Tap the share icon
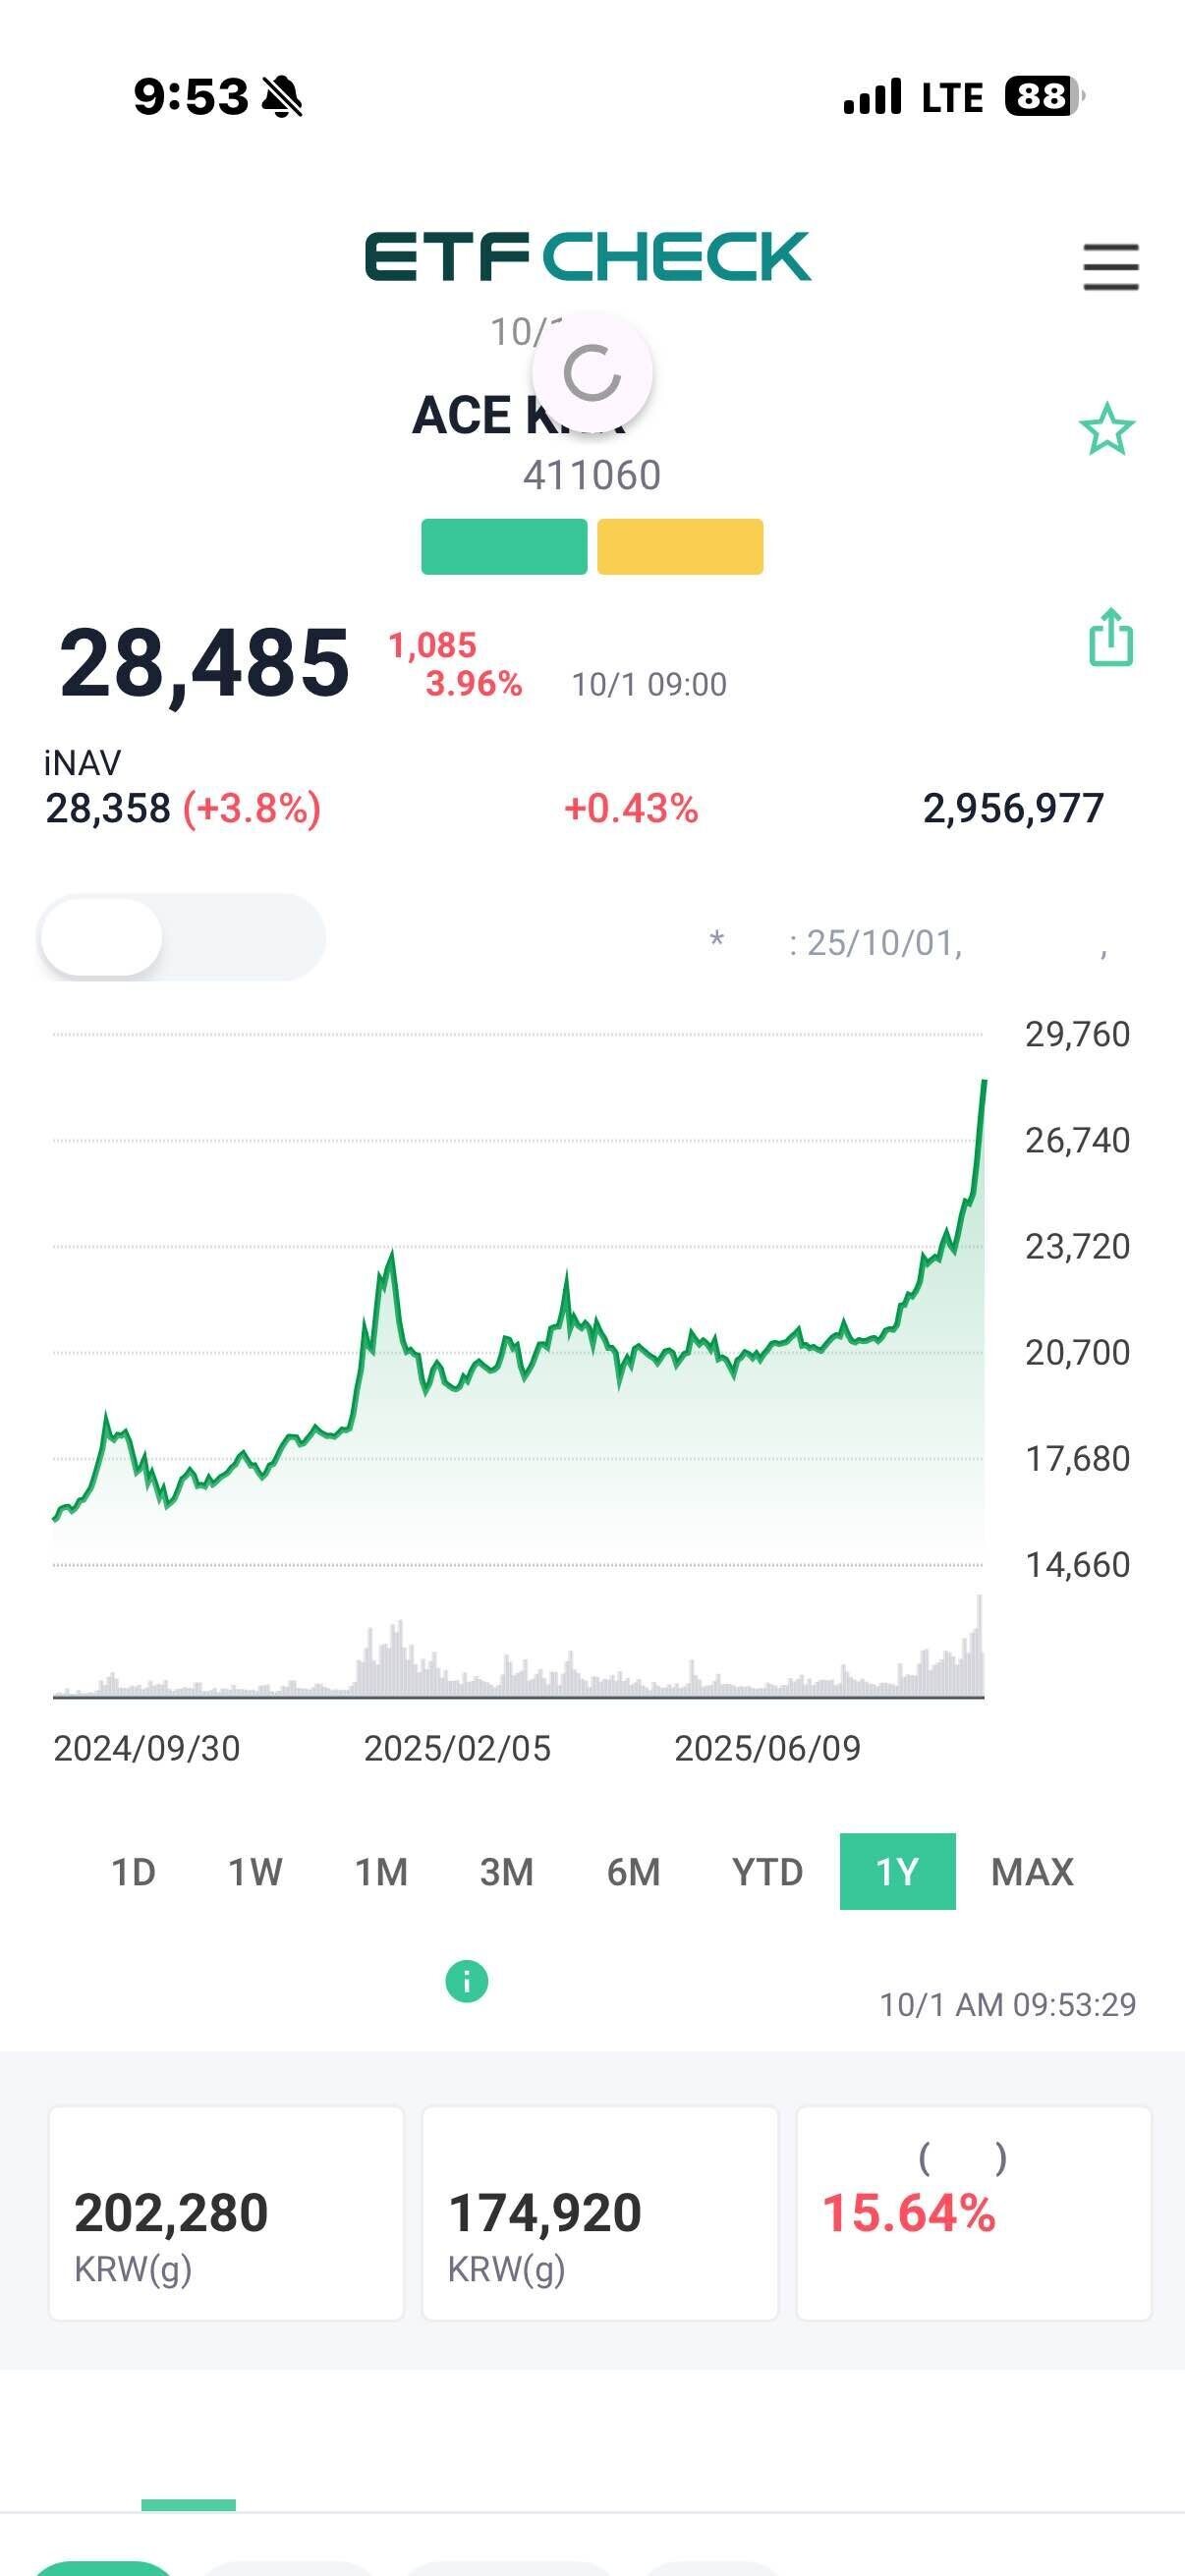The width and height of the screenshot is (1185, 2576). (1110, 637)
